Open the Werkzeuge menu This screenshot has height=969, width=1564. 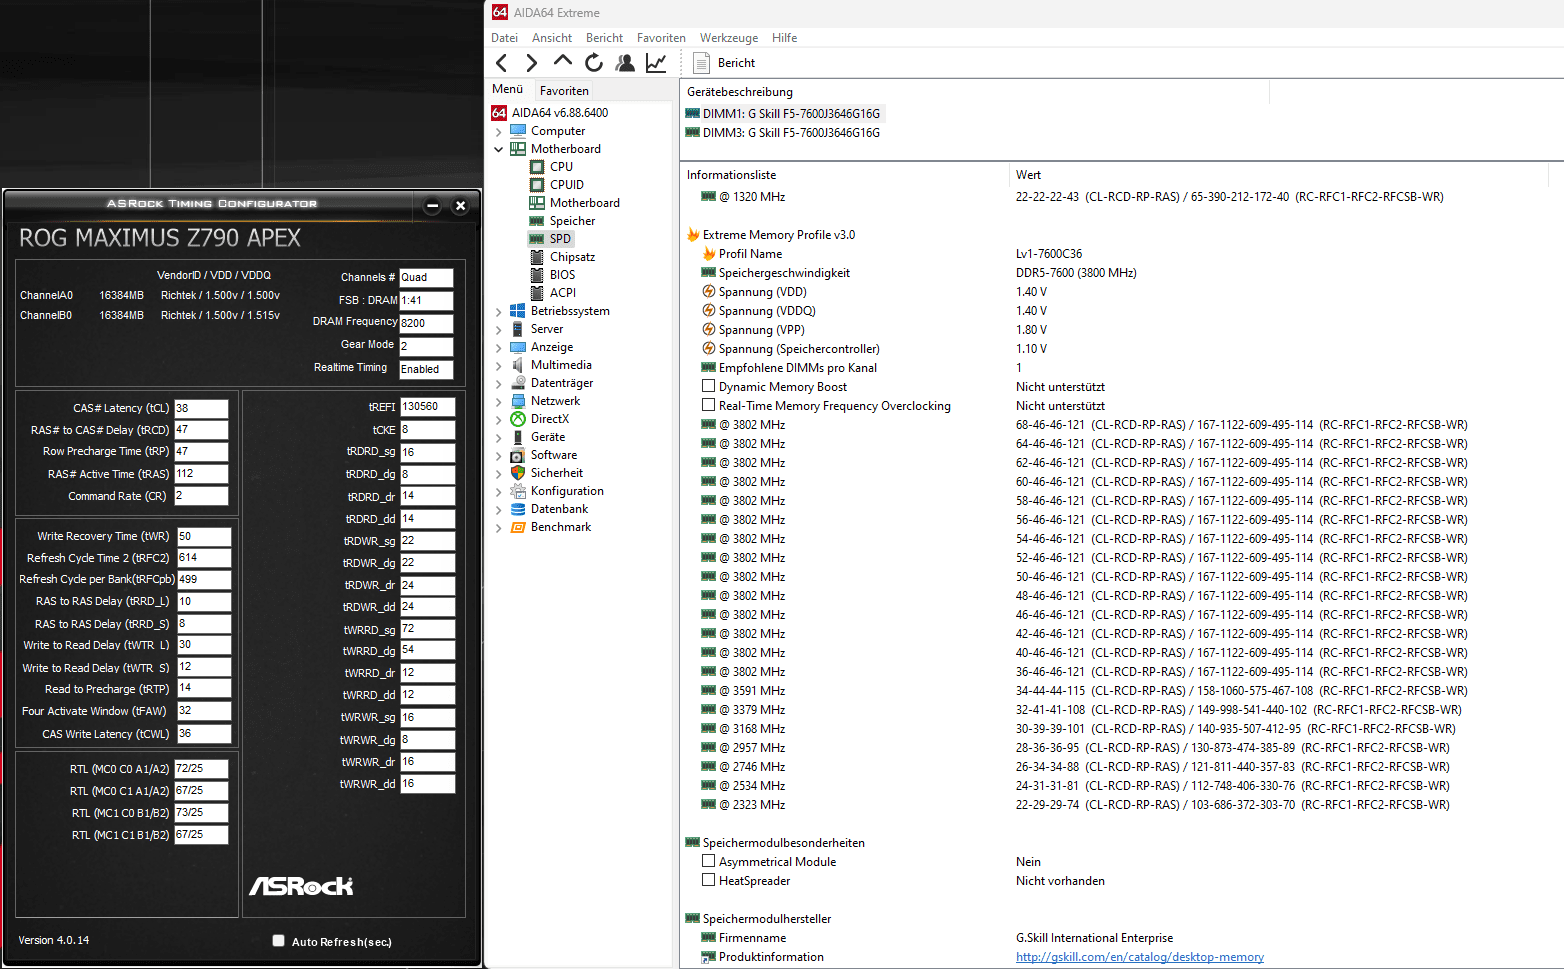(729, 38)
